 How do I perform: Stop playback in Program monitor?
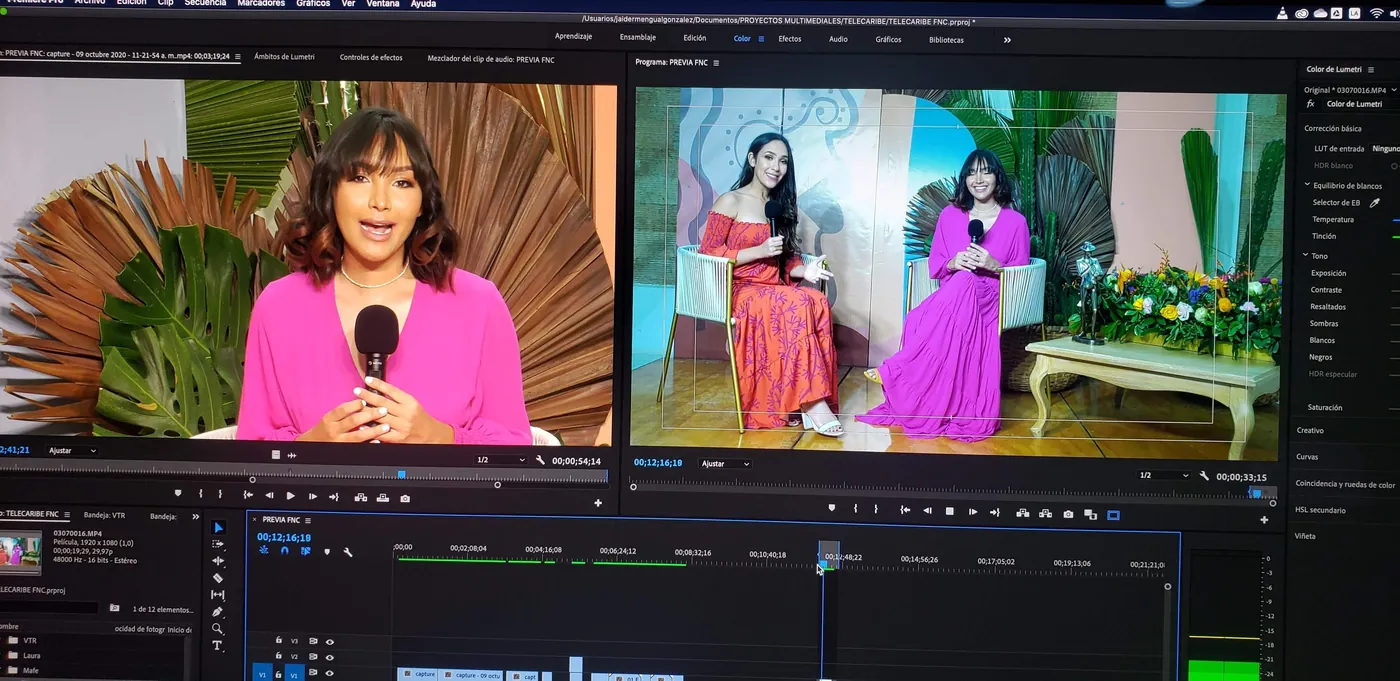click(950, 512)
